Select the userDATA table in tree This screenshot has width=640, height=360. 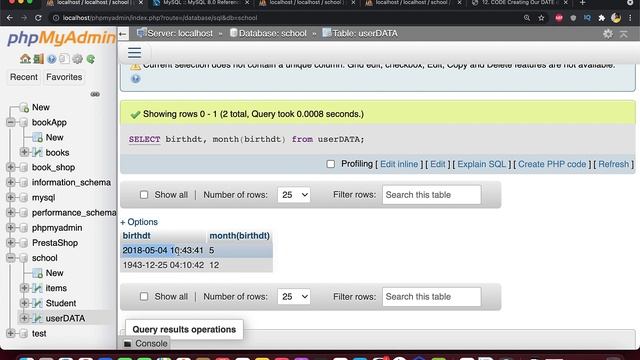(x=65, y=318)
